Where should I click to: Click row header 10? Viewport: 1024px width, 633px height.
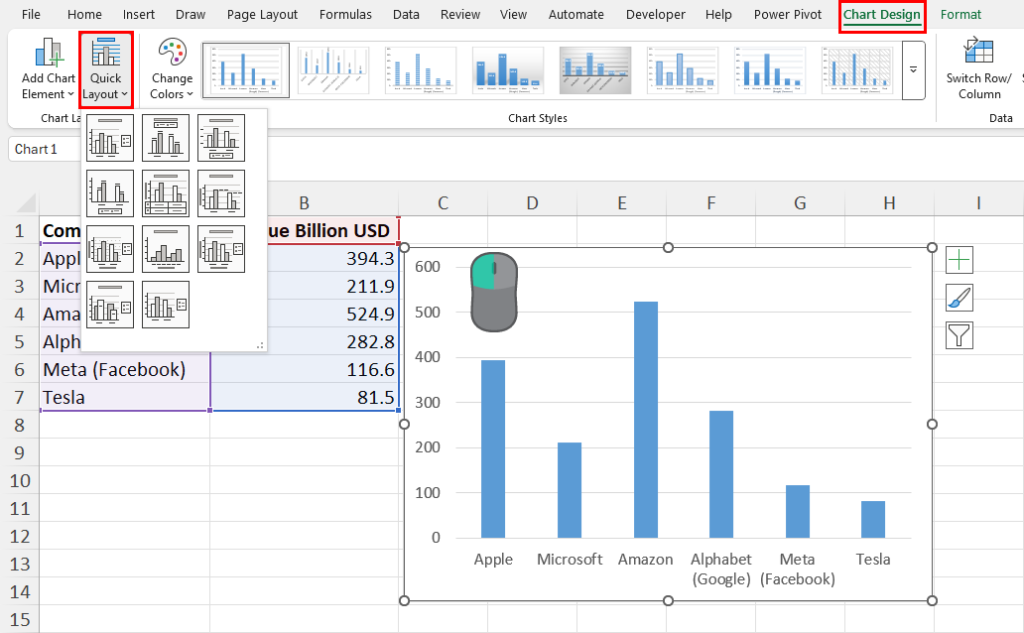tap(20, 481)
